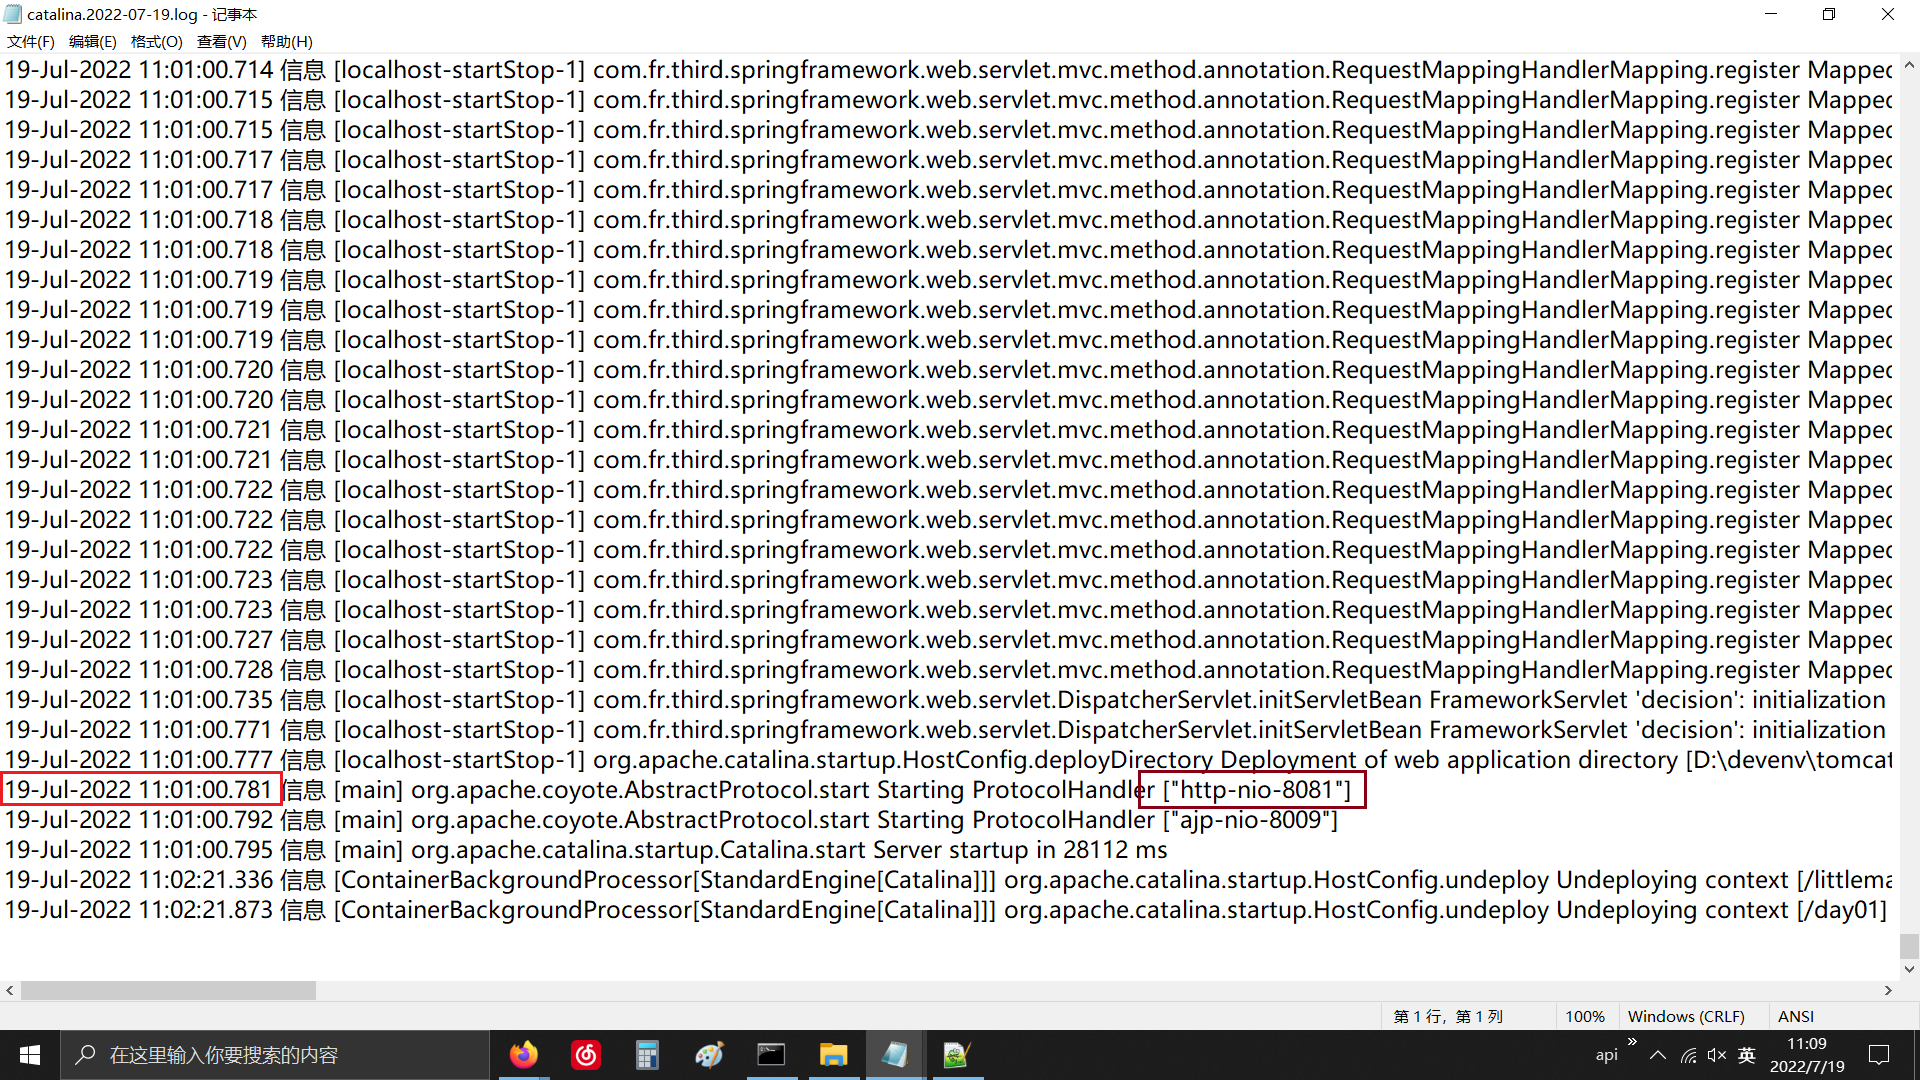Click the text ["ajp-nio-8009"]
Screen dimensions: 1920x1080
[x=1250, y=820]
